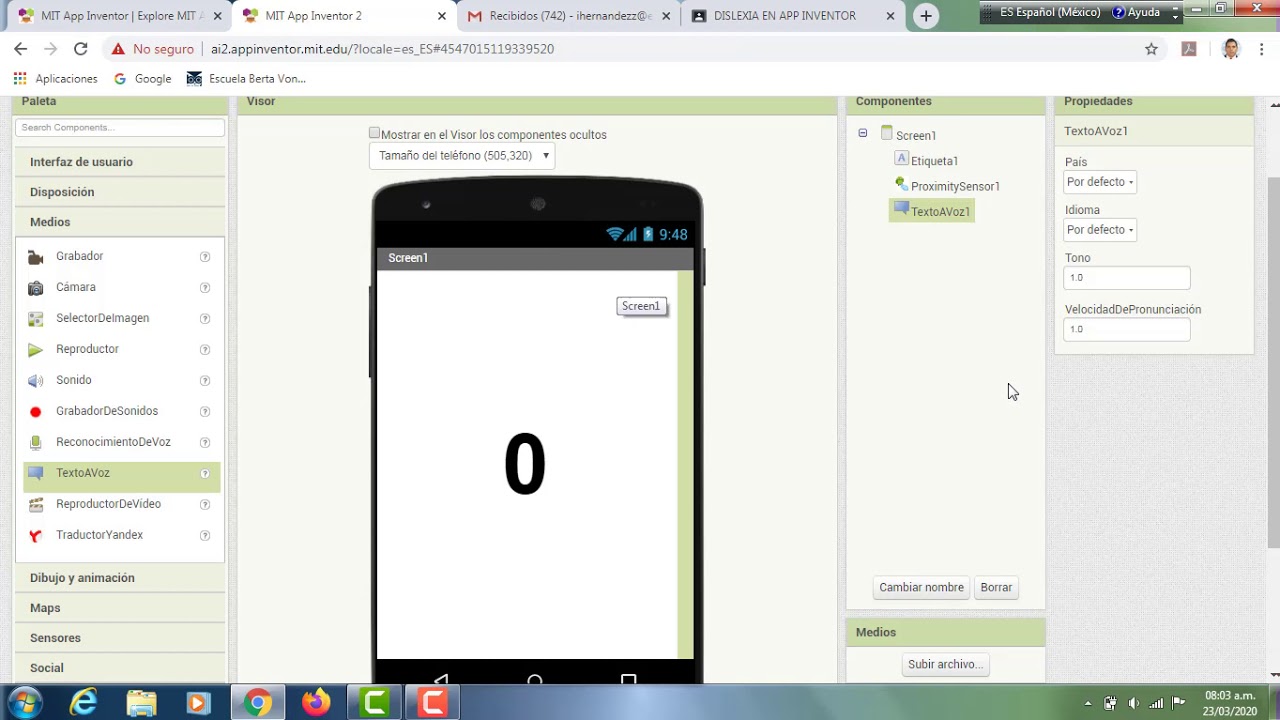This screenshot has height=720, width=1280.
Task: Open the volume icon in system tray
Action: (x=1133, y=703)
